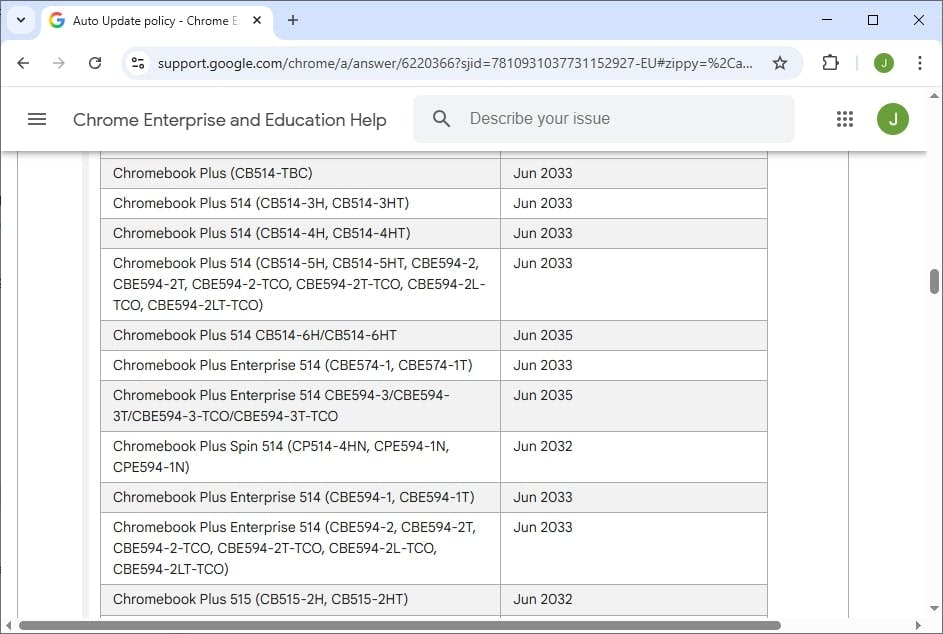The width and height of the screenshot is (943, 634).
Task: Close the Auto Update policy tab
Action: [258, 20]
